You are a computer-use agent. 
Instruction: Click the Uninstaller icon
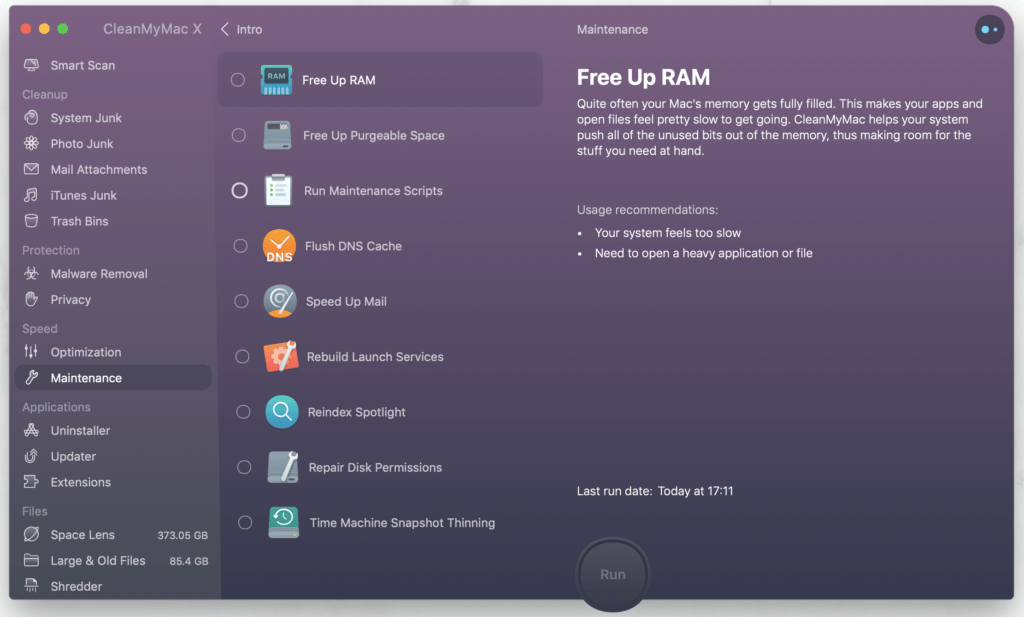pyautogui.click(x=31, y=430)
